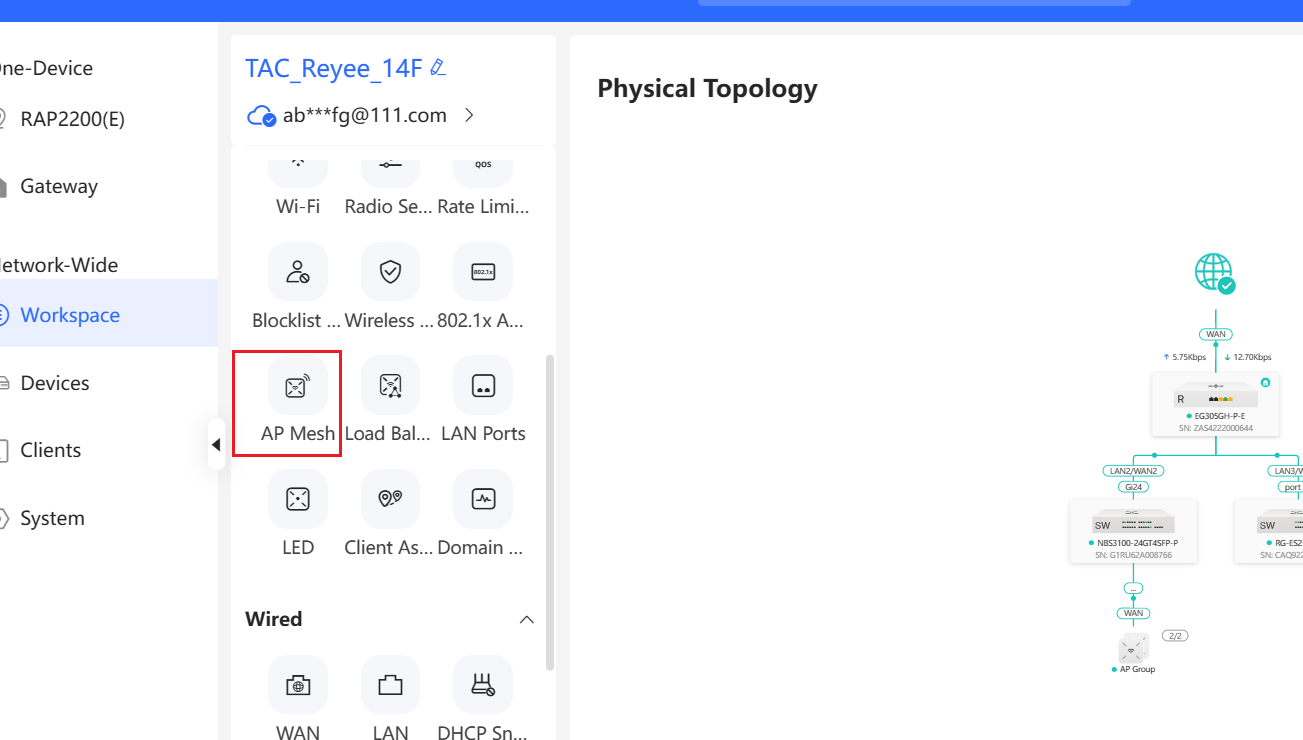1303x740 pixels.
Task: Open the AP Mesh settings icon
Action: 297,387
